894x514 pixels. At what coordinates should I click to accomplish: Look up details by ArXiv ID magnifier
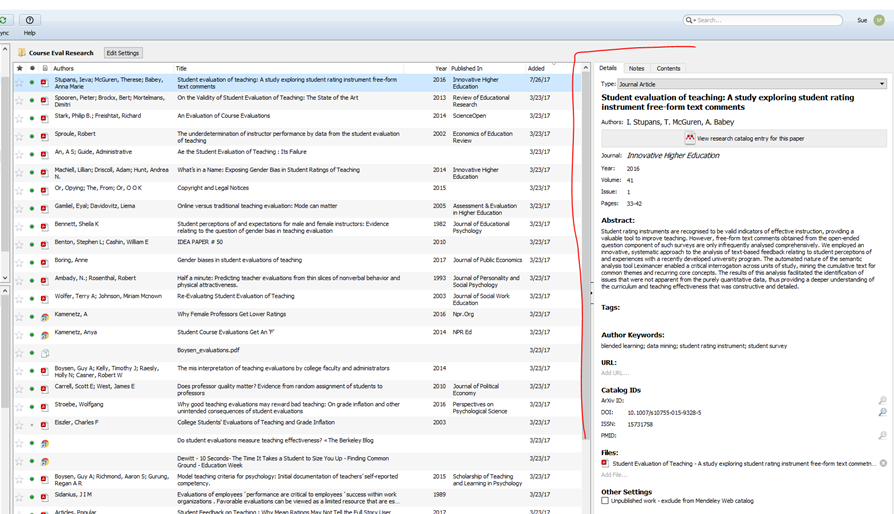click(883, 401)
